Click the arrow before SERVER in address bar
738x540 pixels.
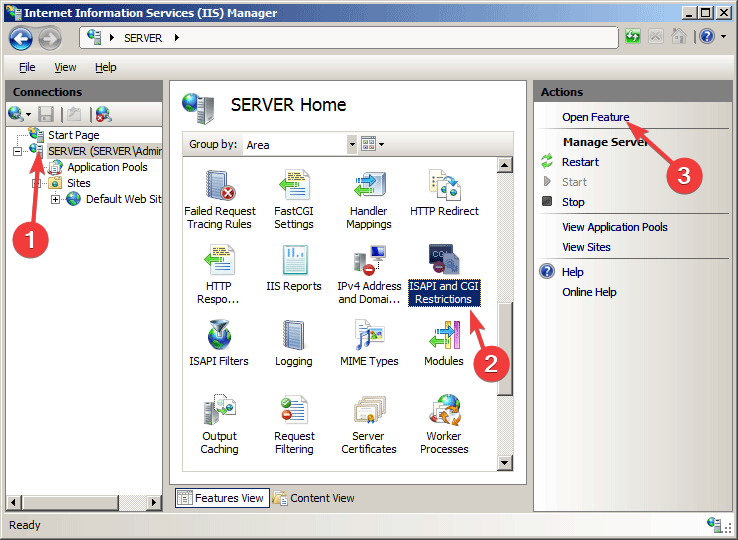pyautogui.click(x=112, y=38)
